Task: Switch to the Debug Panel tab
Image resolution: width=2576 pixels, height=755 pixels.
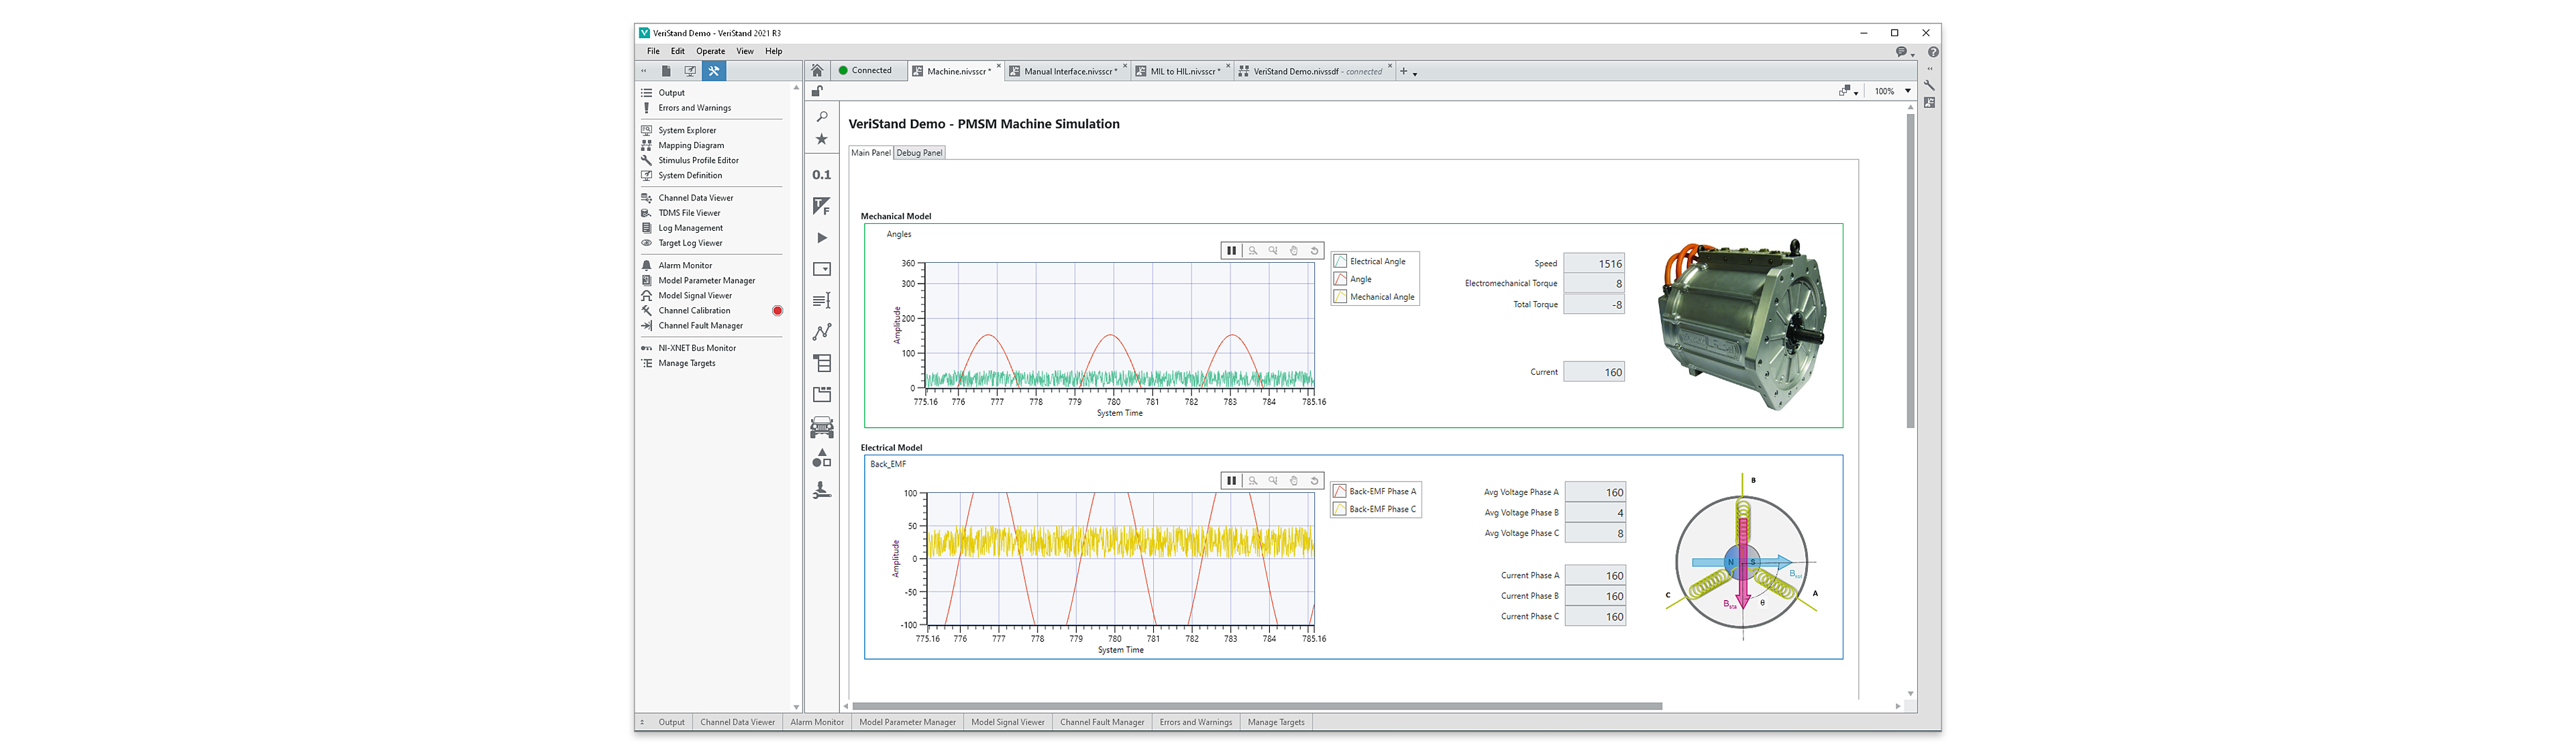Action: [919, 153]
